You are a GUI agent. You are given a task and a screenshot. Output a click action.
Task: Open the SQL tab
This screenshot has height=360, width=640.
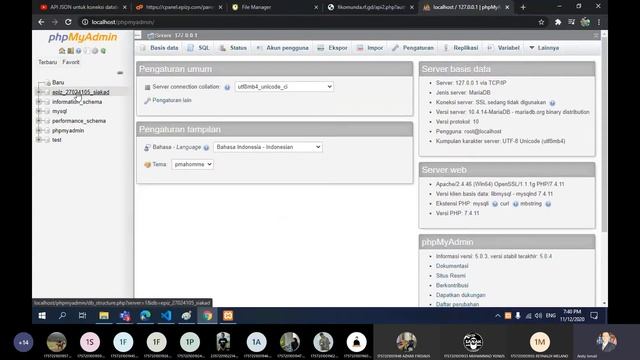[199, 48]
